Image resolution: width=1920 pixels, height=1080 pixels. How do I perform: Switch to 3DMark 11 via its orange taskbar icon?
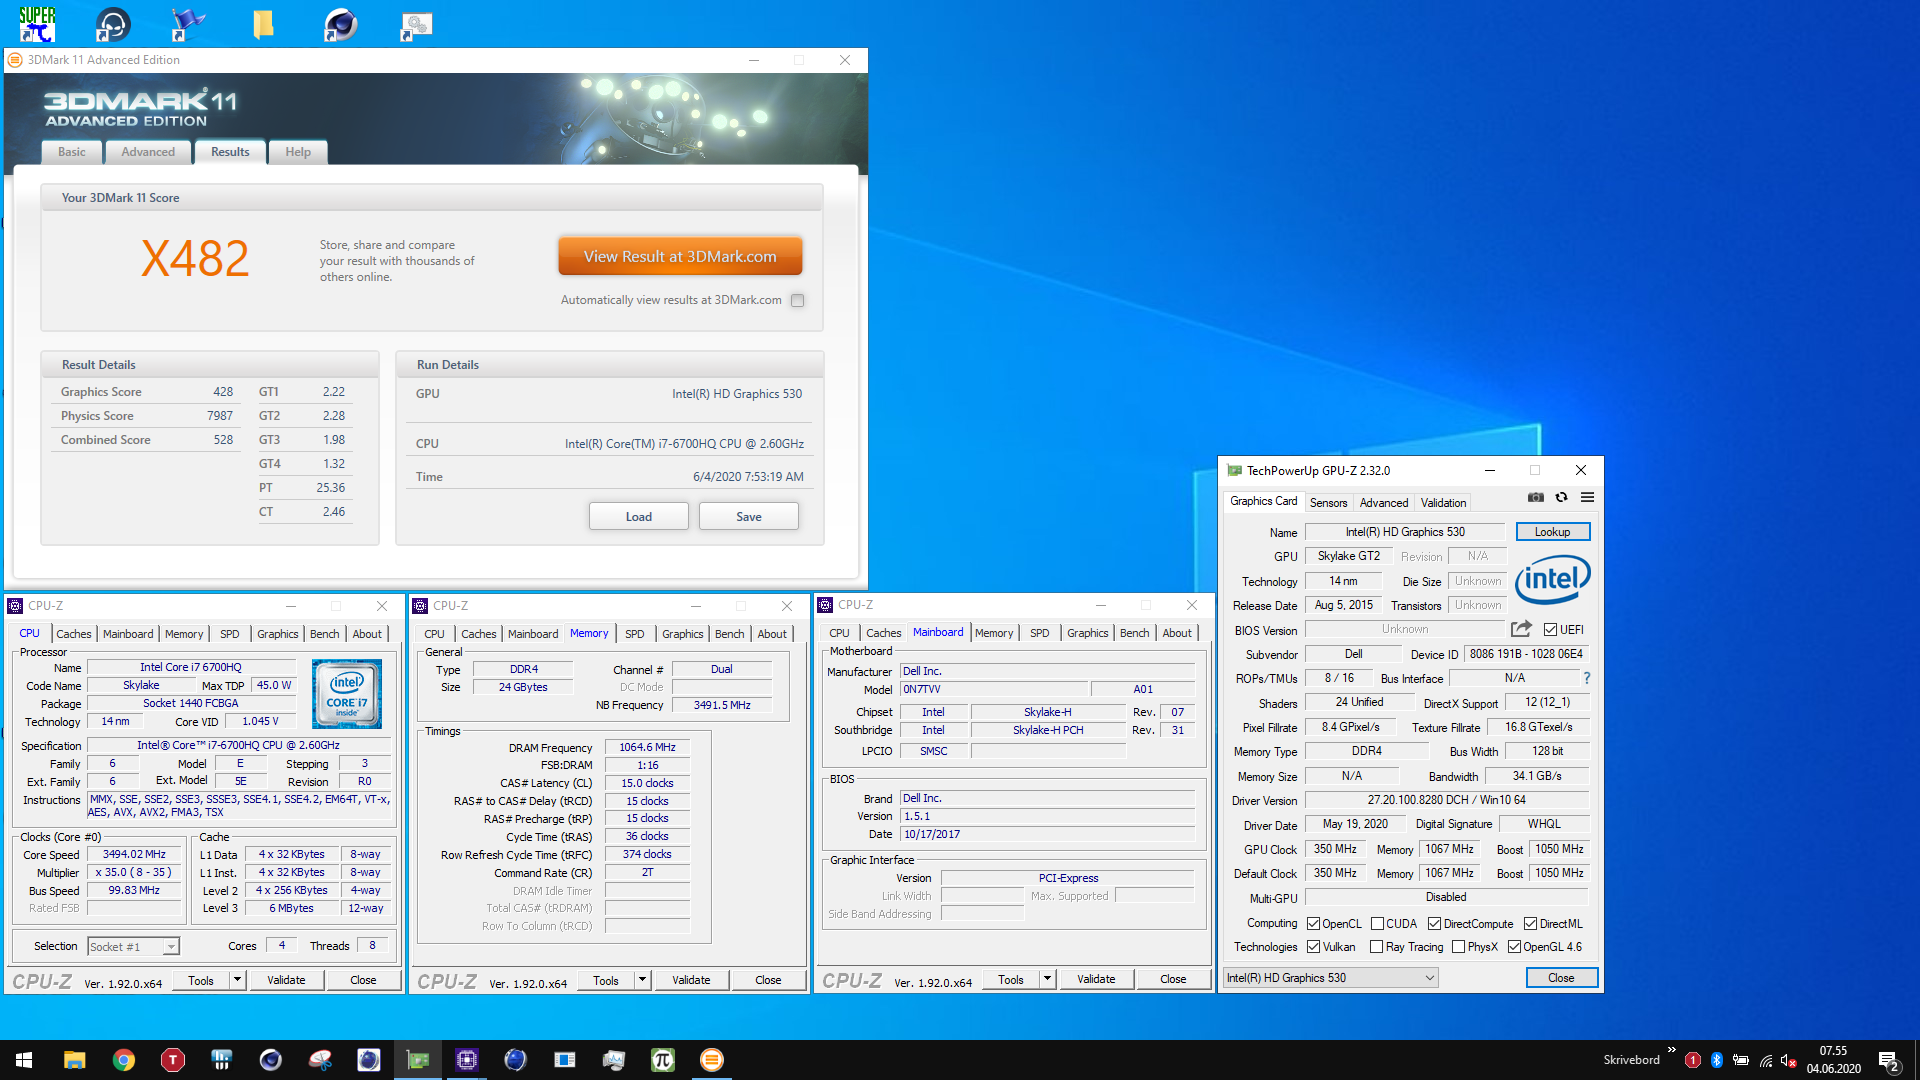click(712, 1060)
